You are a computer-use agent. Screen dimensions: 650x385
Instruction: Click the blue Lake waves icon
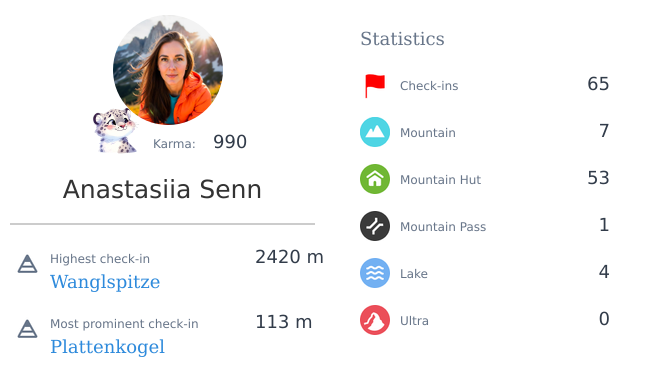click(x=375, y=273)
